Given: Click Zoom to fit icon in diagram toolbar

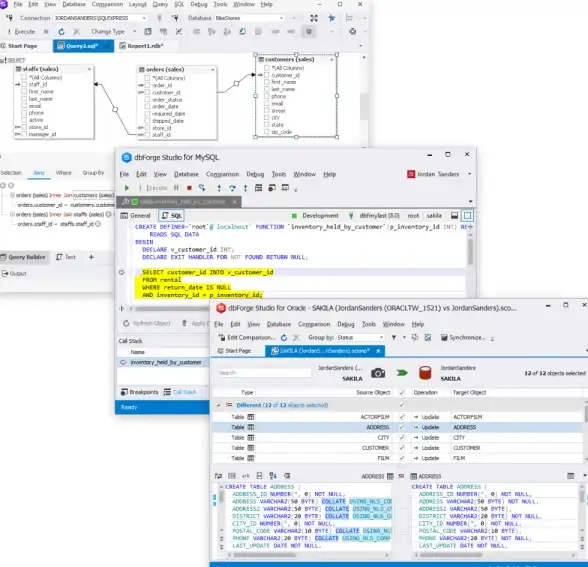Looking at the screenshot, I should (x=314, y=18).
